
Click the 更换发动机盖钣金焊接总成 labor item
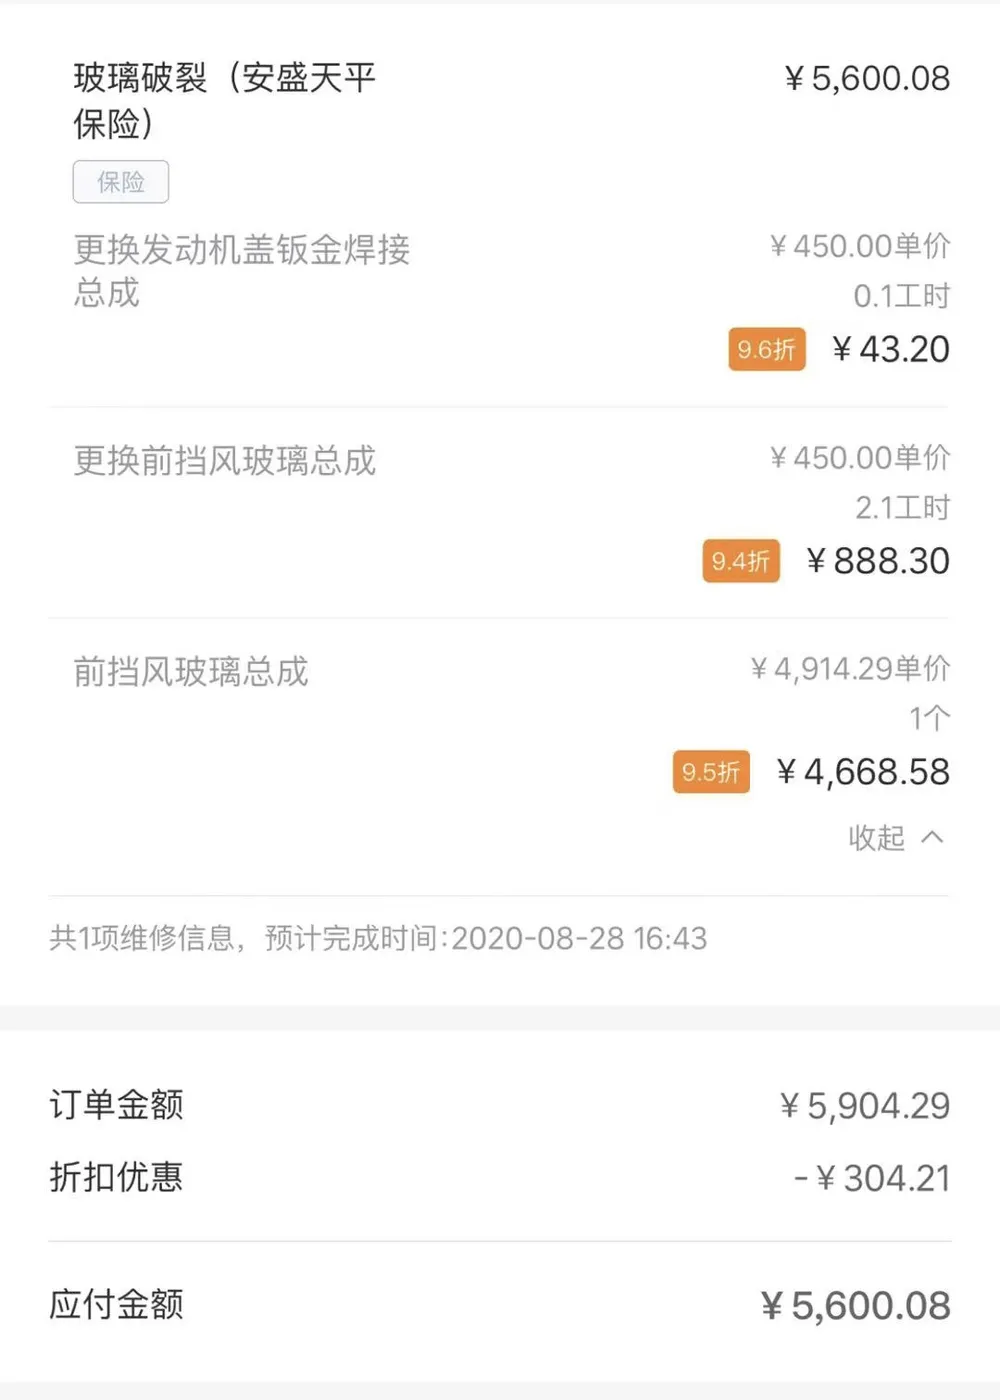[x=241, y=271]
